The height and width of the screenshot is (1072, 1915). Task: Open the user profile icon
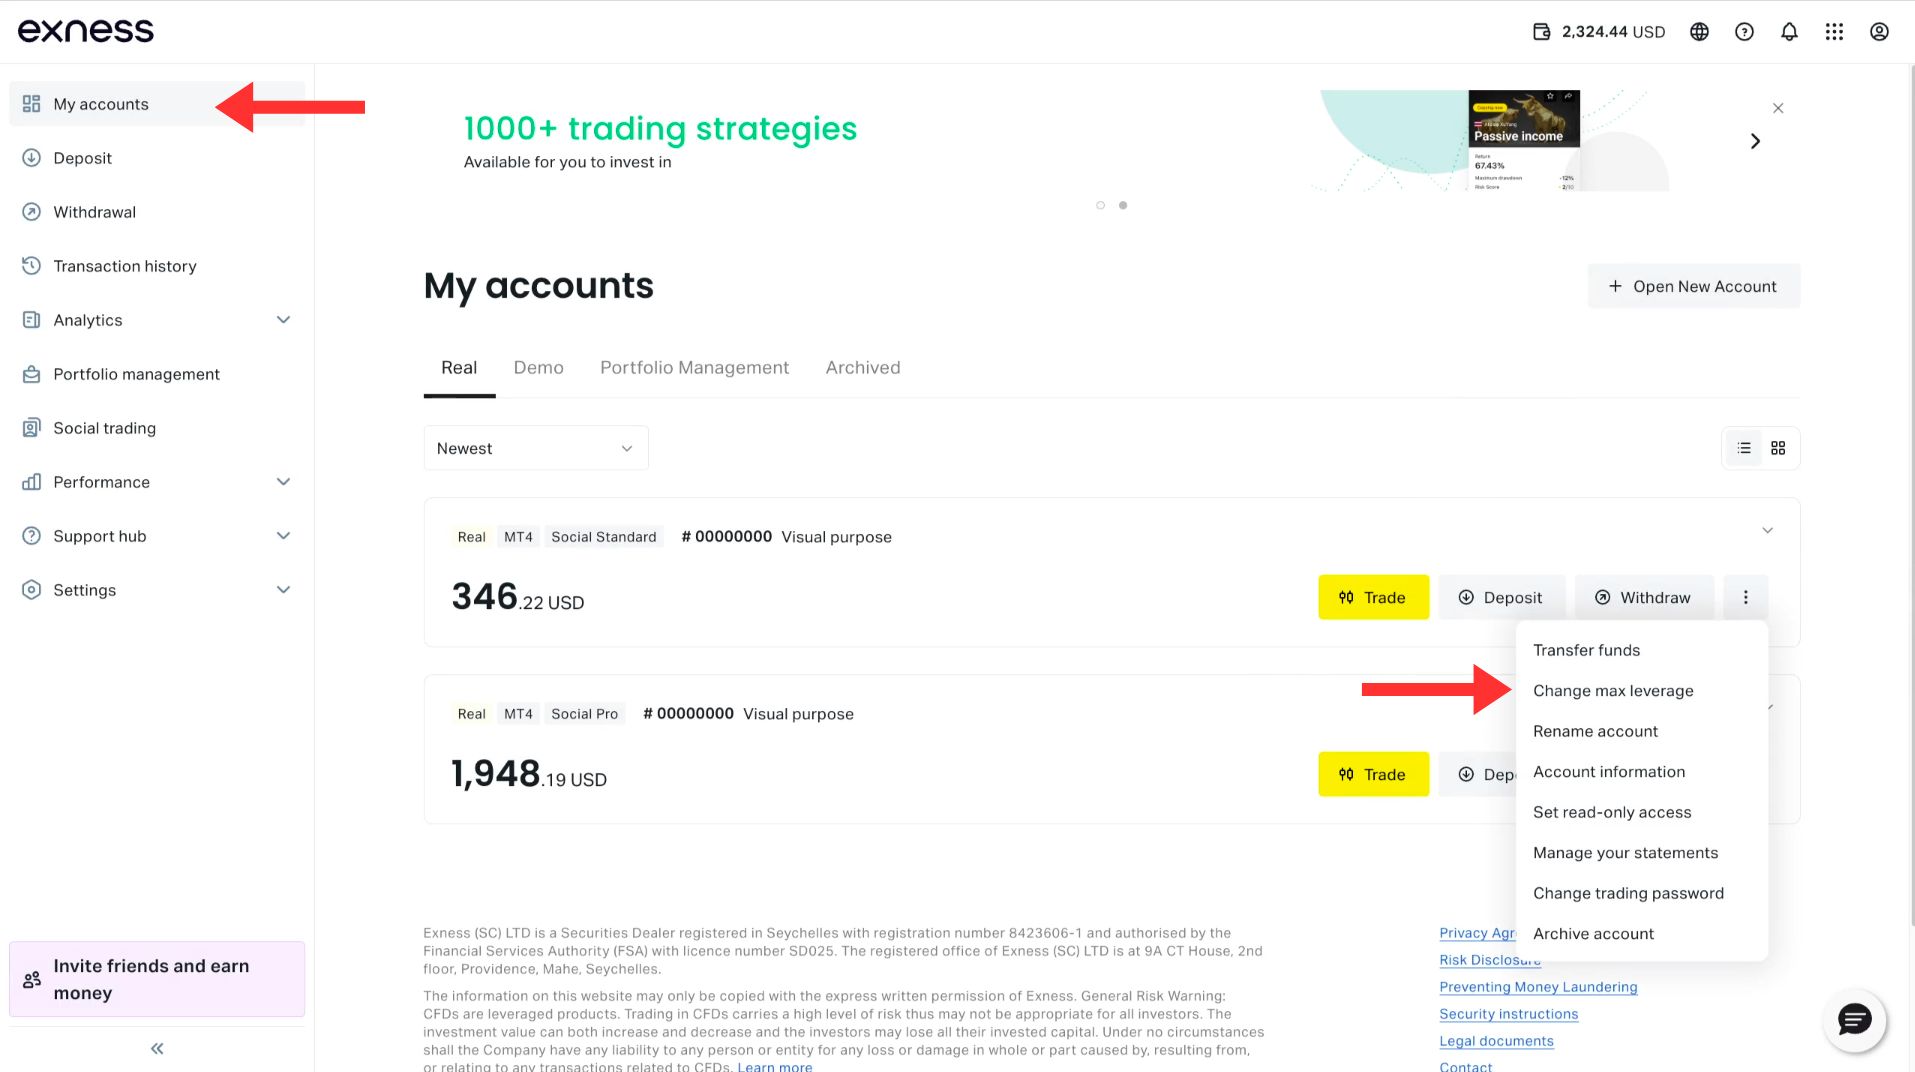tap(1879, 32)
